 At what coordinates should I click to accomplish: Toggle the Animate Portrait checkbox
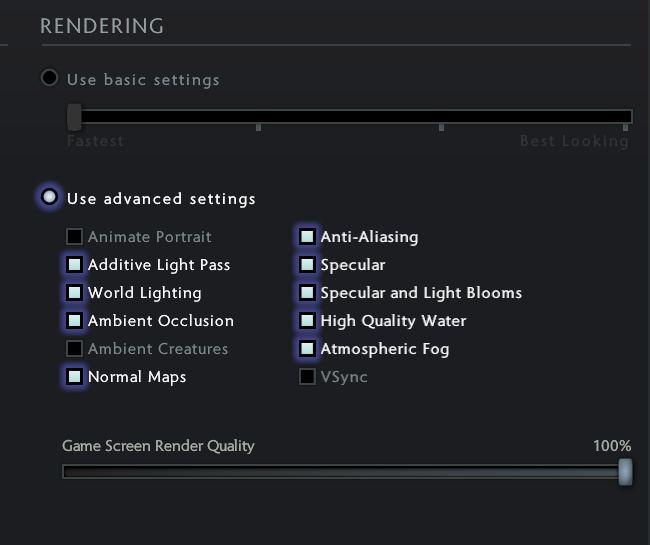click(74, 237)
